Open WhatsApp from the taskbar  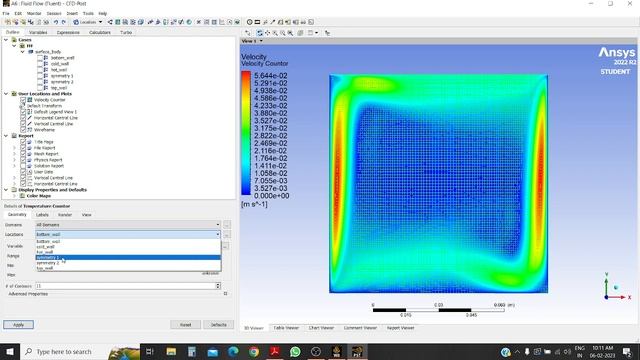295,351
